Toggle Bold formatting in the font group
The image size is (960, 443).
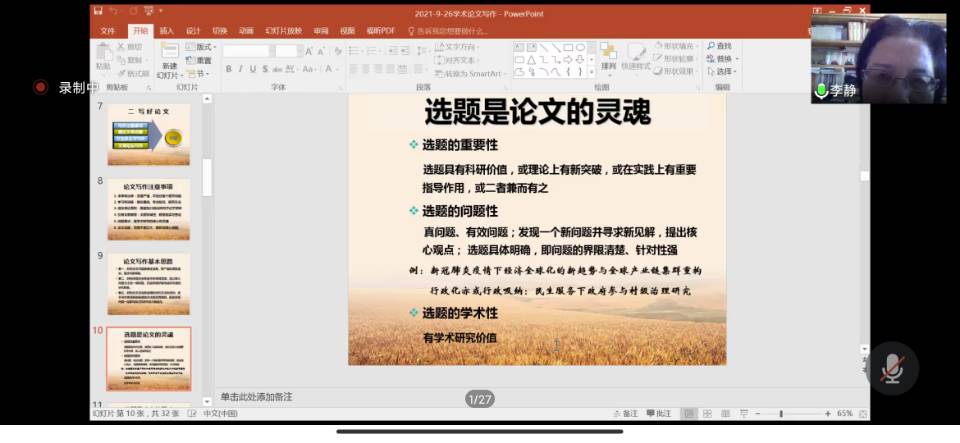(x=228, y=69)
